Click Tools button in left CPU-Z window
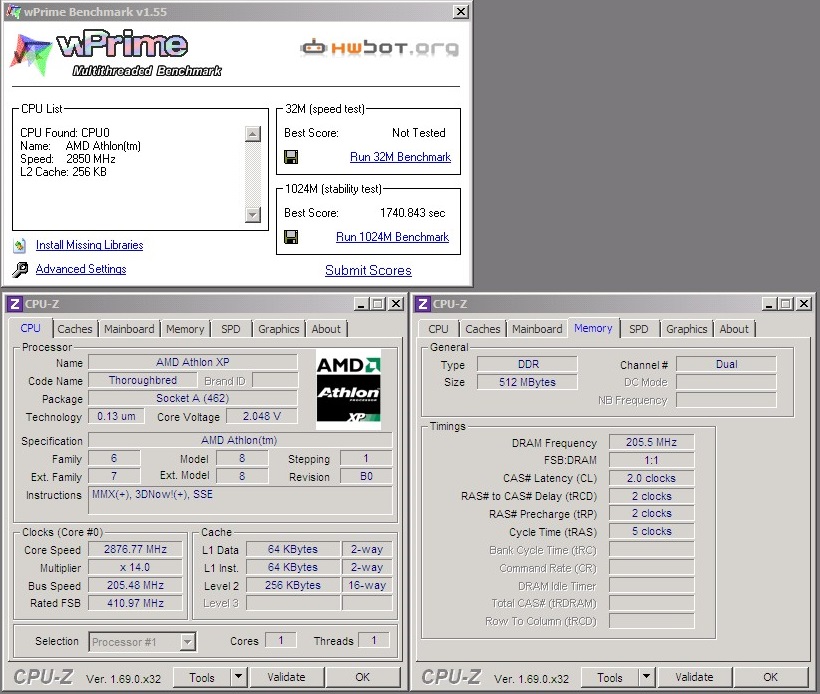The width and height of the screenshot is (820, 694). click(x=201, y=678)
